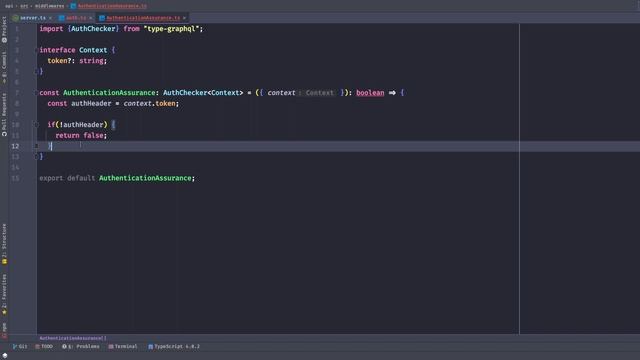Close the auth.ts editor tab
Image resolution: width=640 pixels, height=360 pixels.
click(91, 18)
